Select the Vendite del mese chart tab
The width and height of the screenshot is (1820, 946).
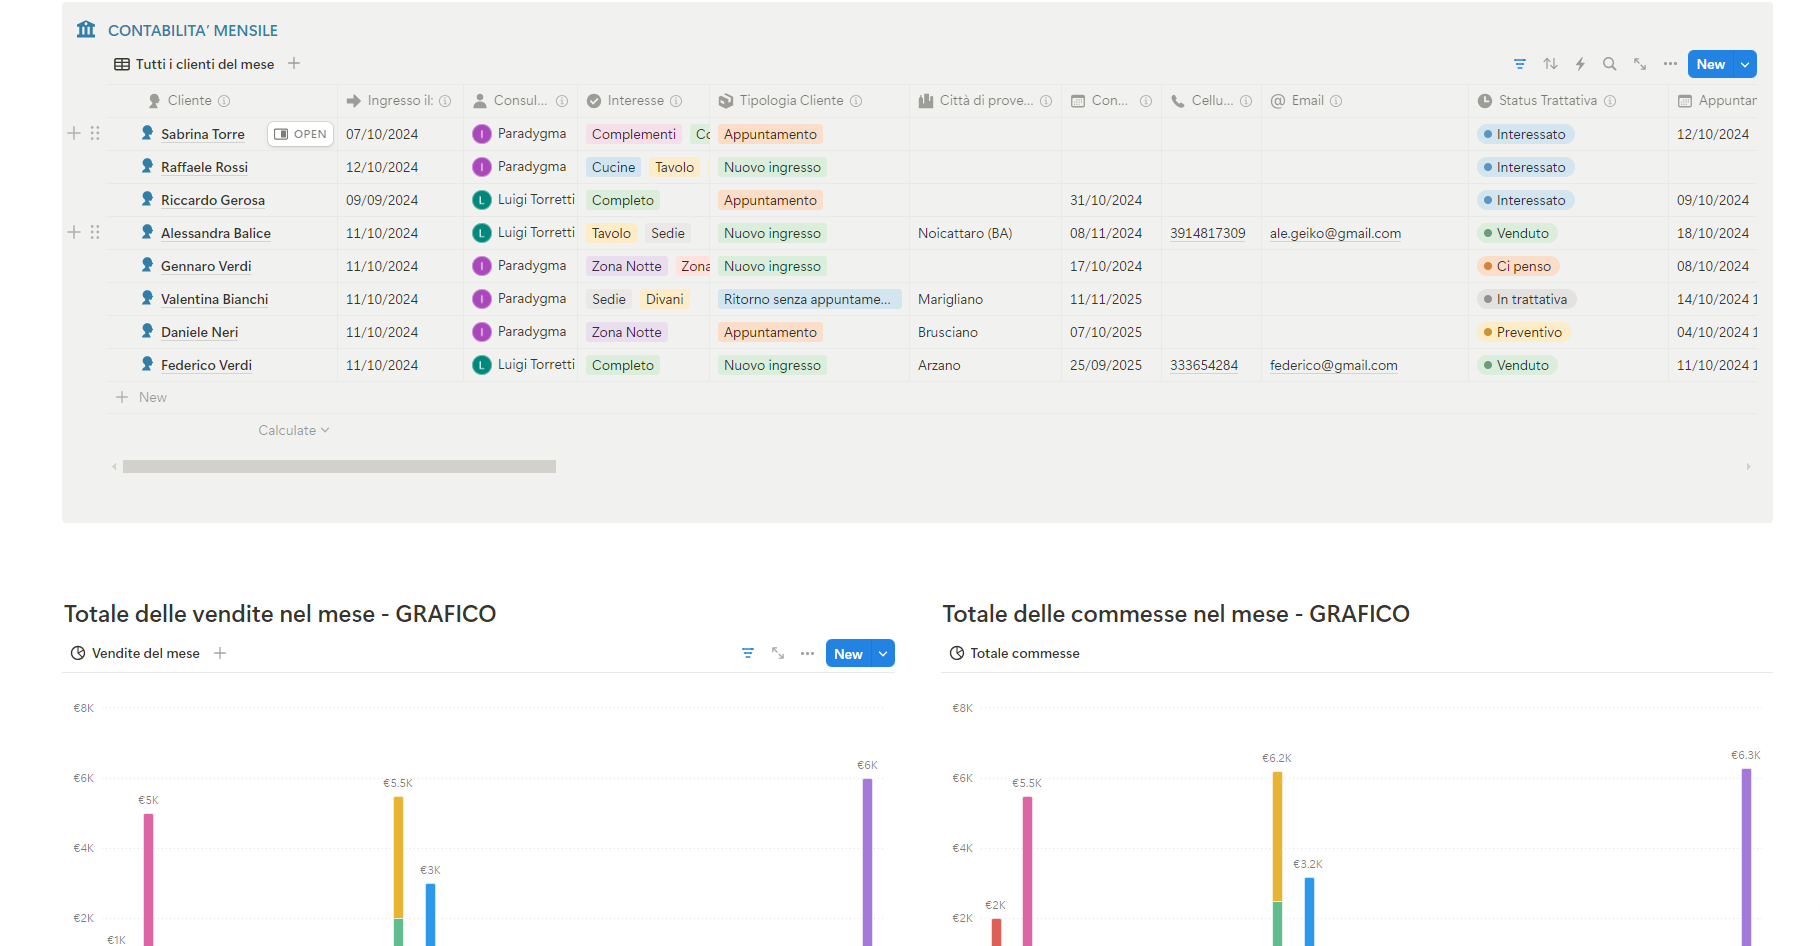click(x=135, y=653)
